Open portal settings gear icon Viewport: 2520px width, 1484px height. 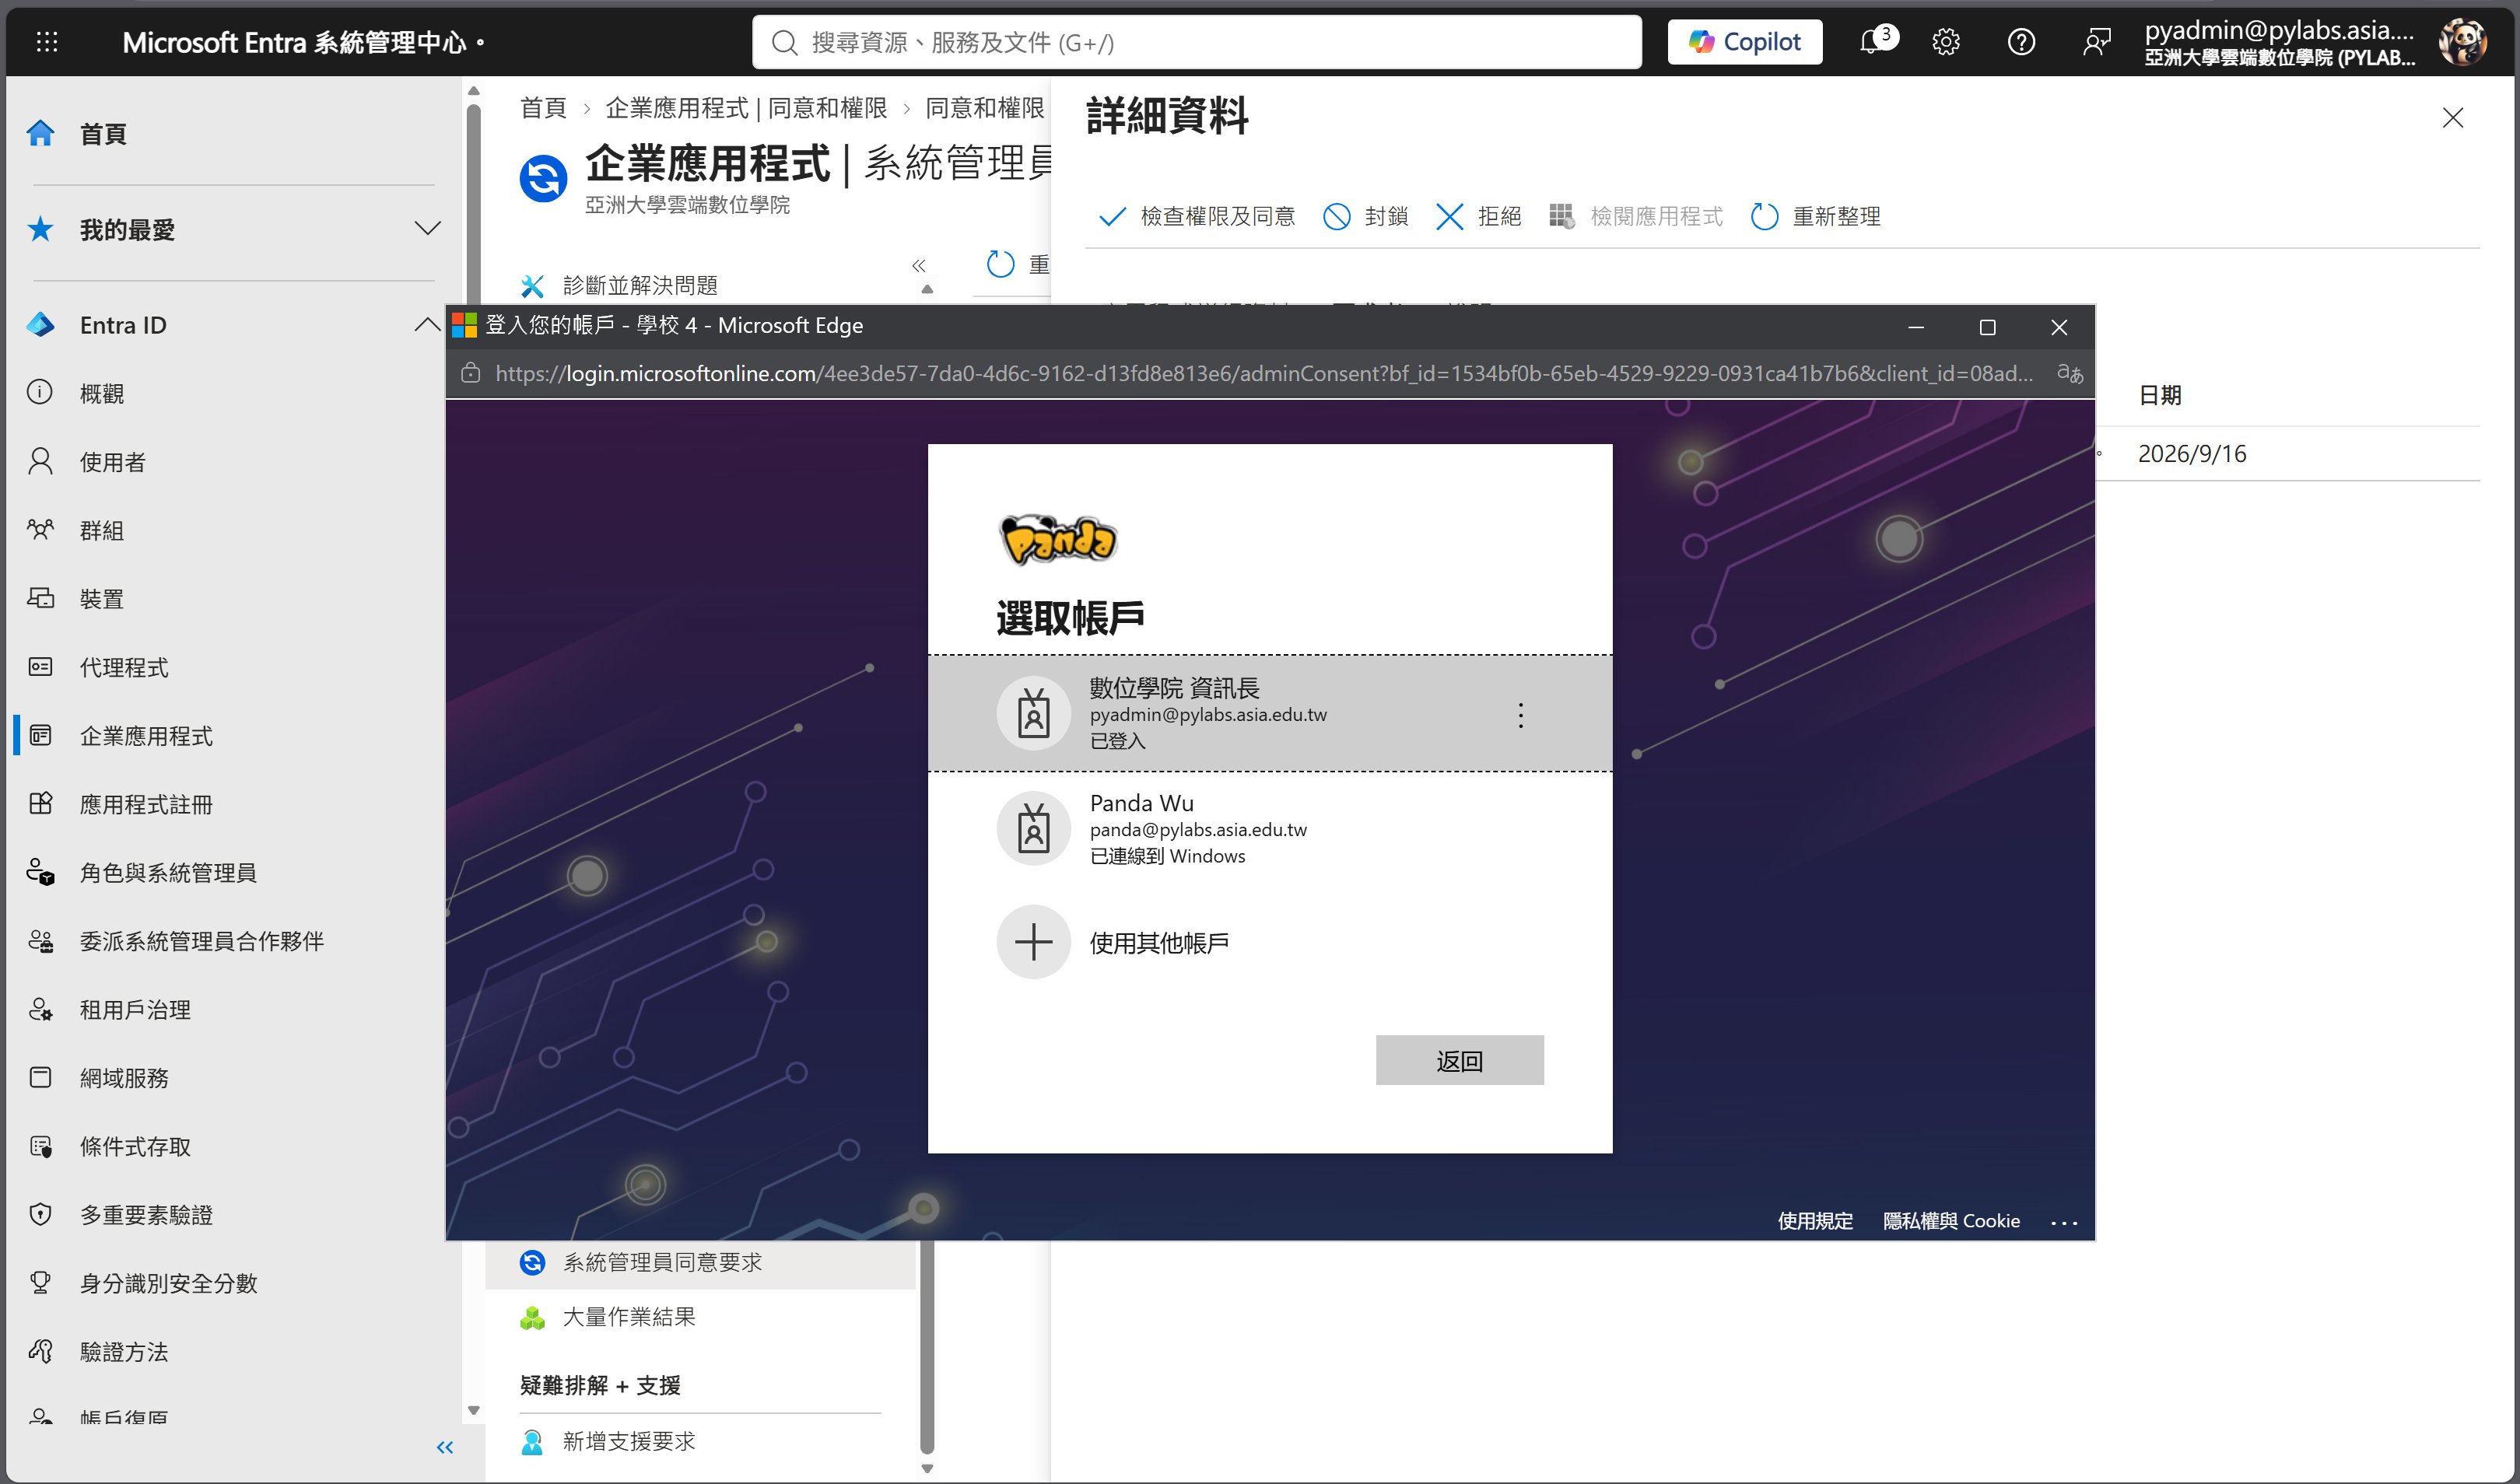[1946, 42]
